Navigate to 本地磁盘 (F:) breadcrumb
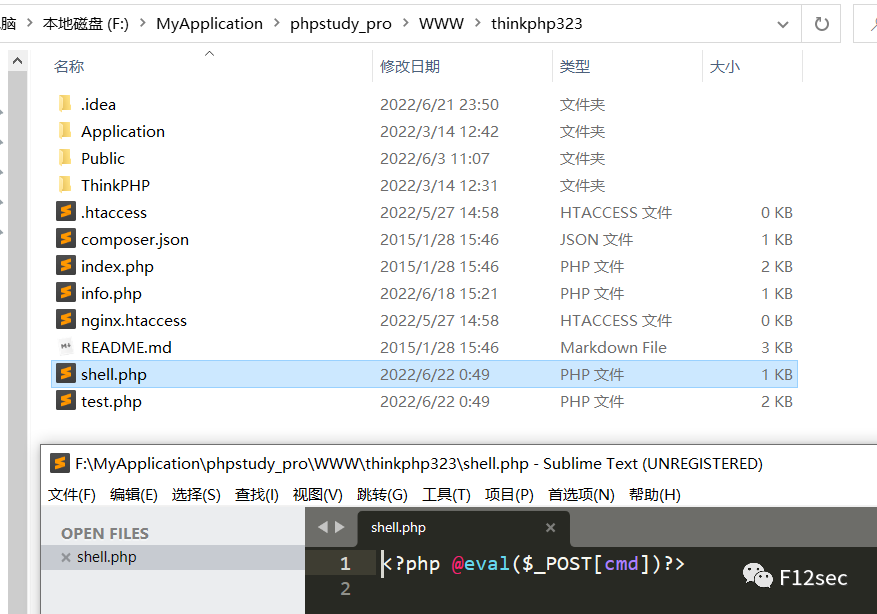Screen dimensions: 877x614 (x=86, y=23)
